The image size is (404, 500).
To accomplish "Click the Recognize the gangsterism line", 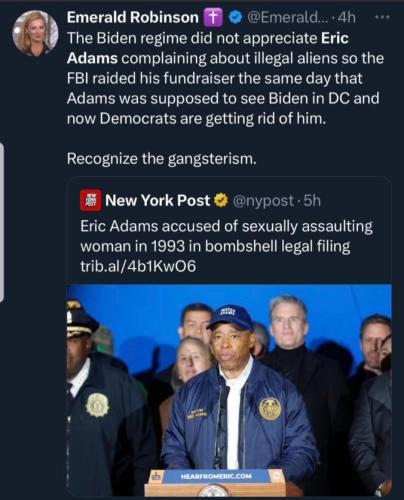I will click(162, 159).
